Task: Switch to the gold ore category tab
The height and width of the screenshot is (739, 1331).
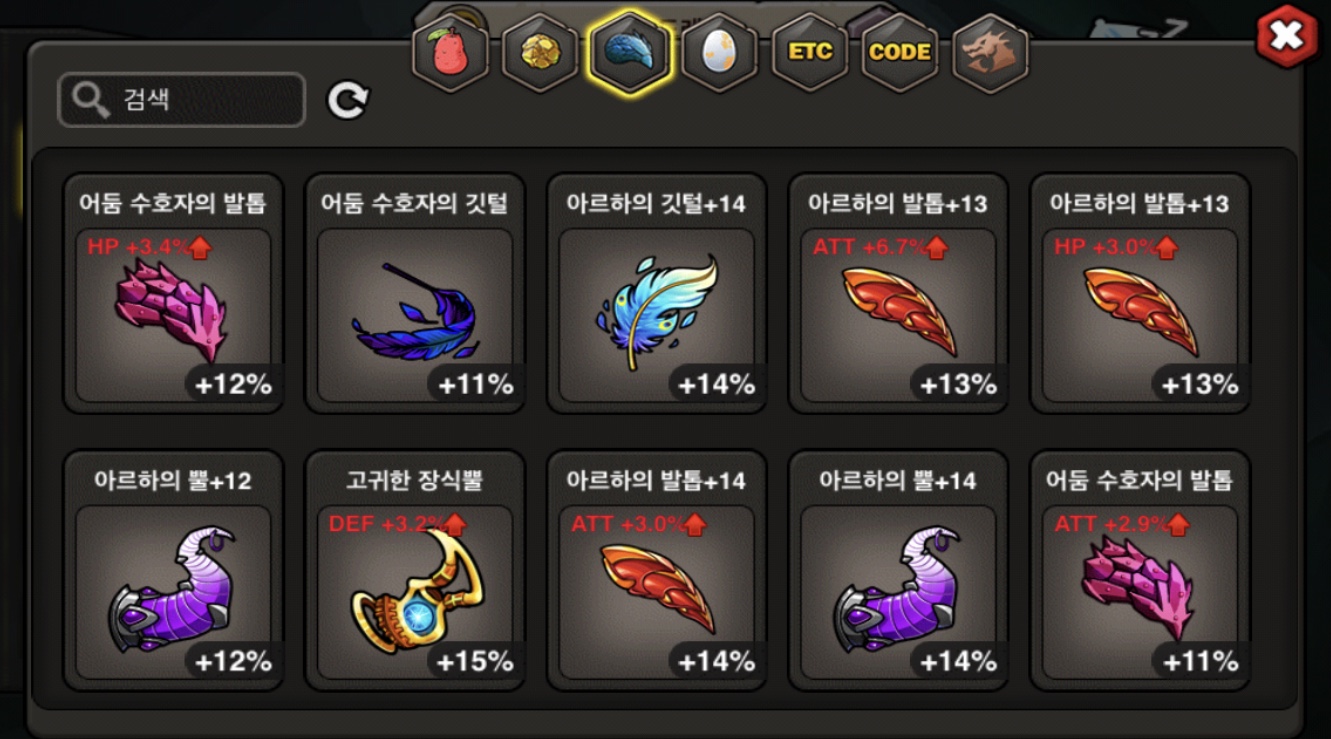Action: tap(540, 53)
